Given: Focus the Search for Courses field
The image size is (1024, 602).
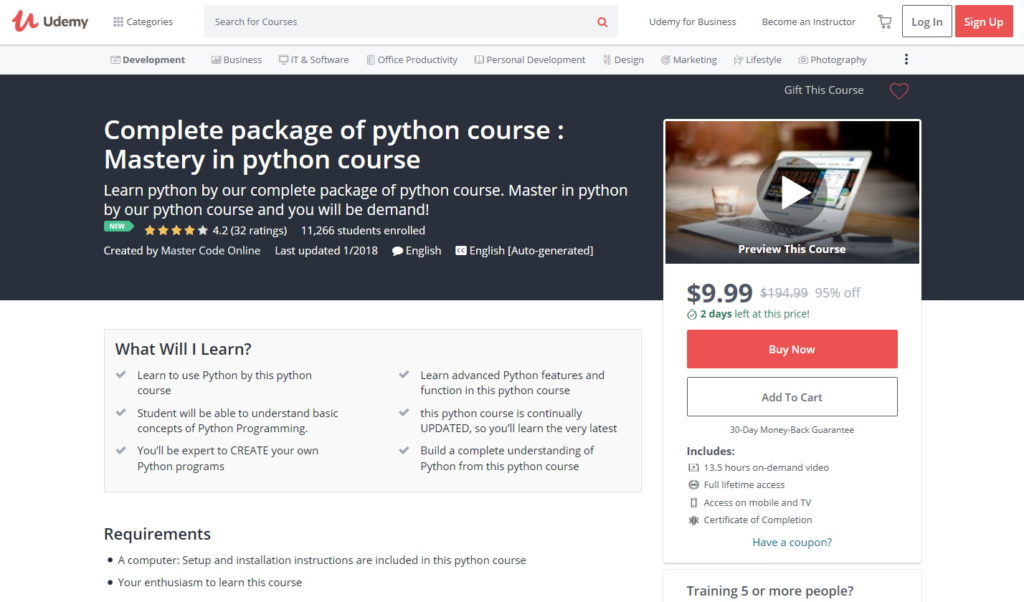Looking at the screenshot, I should [400, 22].
